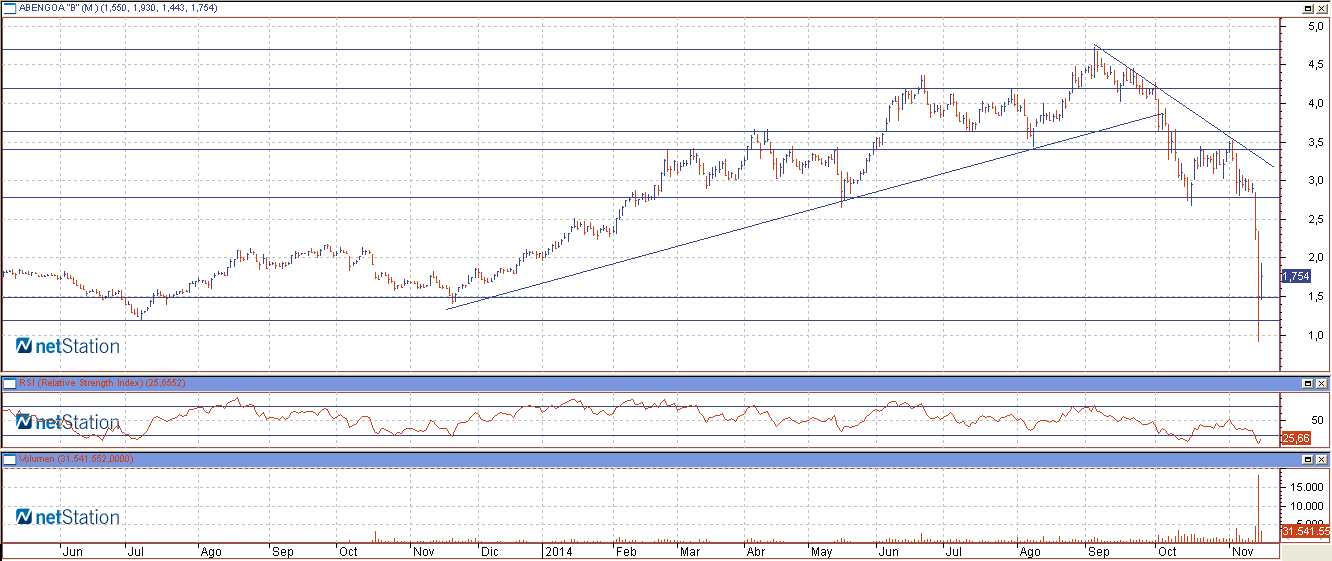Click the Sep label at far-right time axis
The image size is (1332, 561).
click(1097, 551)
